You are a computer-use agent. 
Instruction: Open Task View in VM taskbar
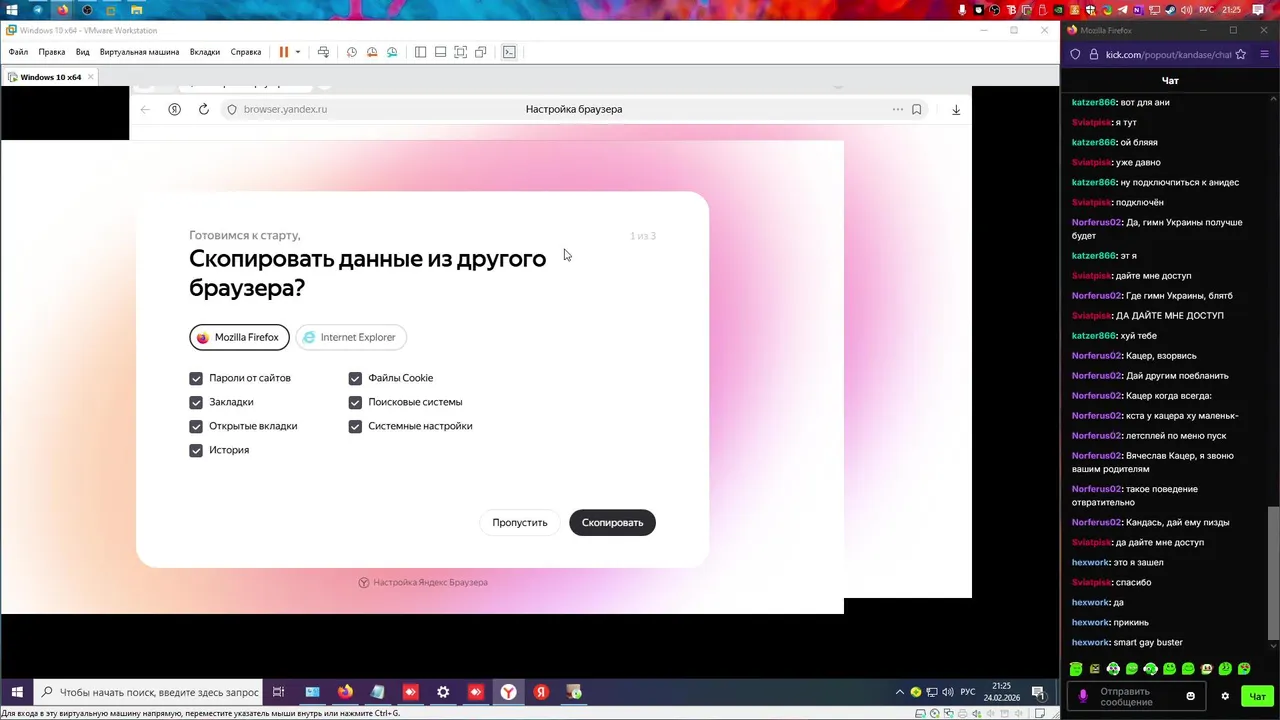(279, 692)
